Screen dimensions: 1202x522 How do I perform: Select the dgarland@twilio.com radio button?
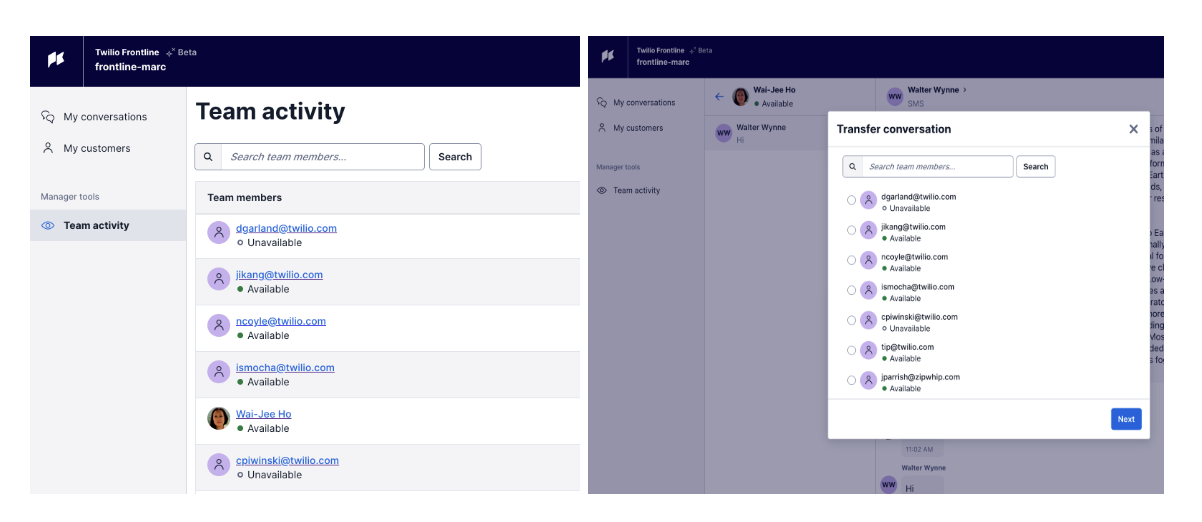click(x=852, y=200)
